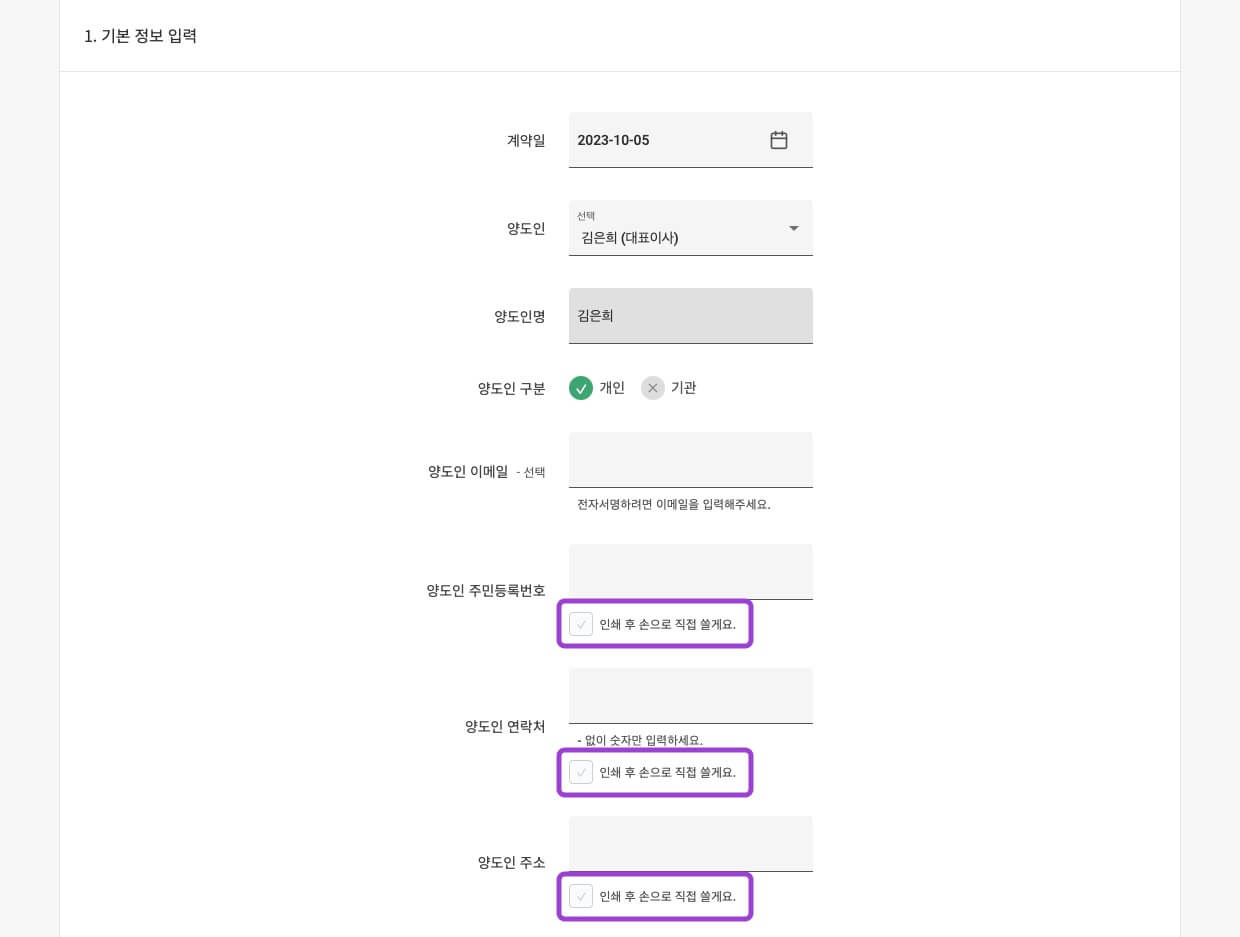Click the 2023-10-05 date value field
The width and height of the screenshot is (1240, 937).
tap(660, 140)
